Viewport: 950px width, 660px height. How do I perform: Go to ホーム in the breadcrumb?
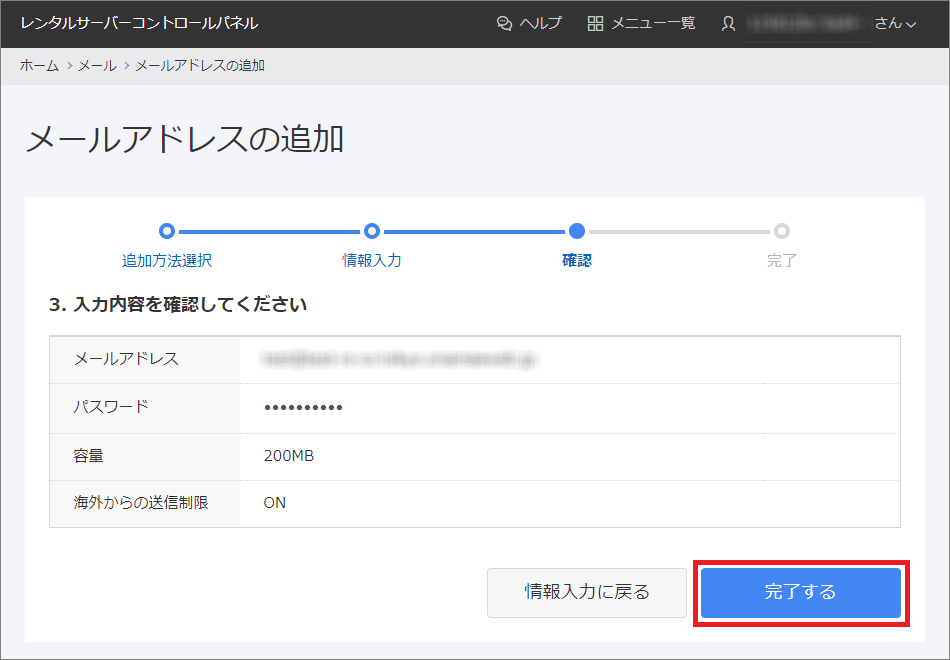(x=39, y=65)
